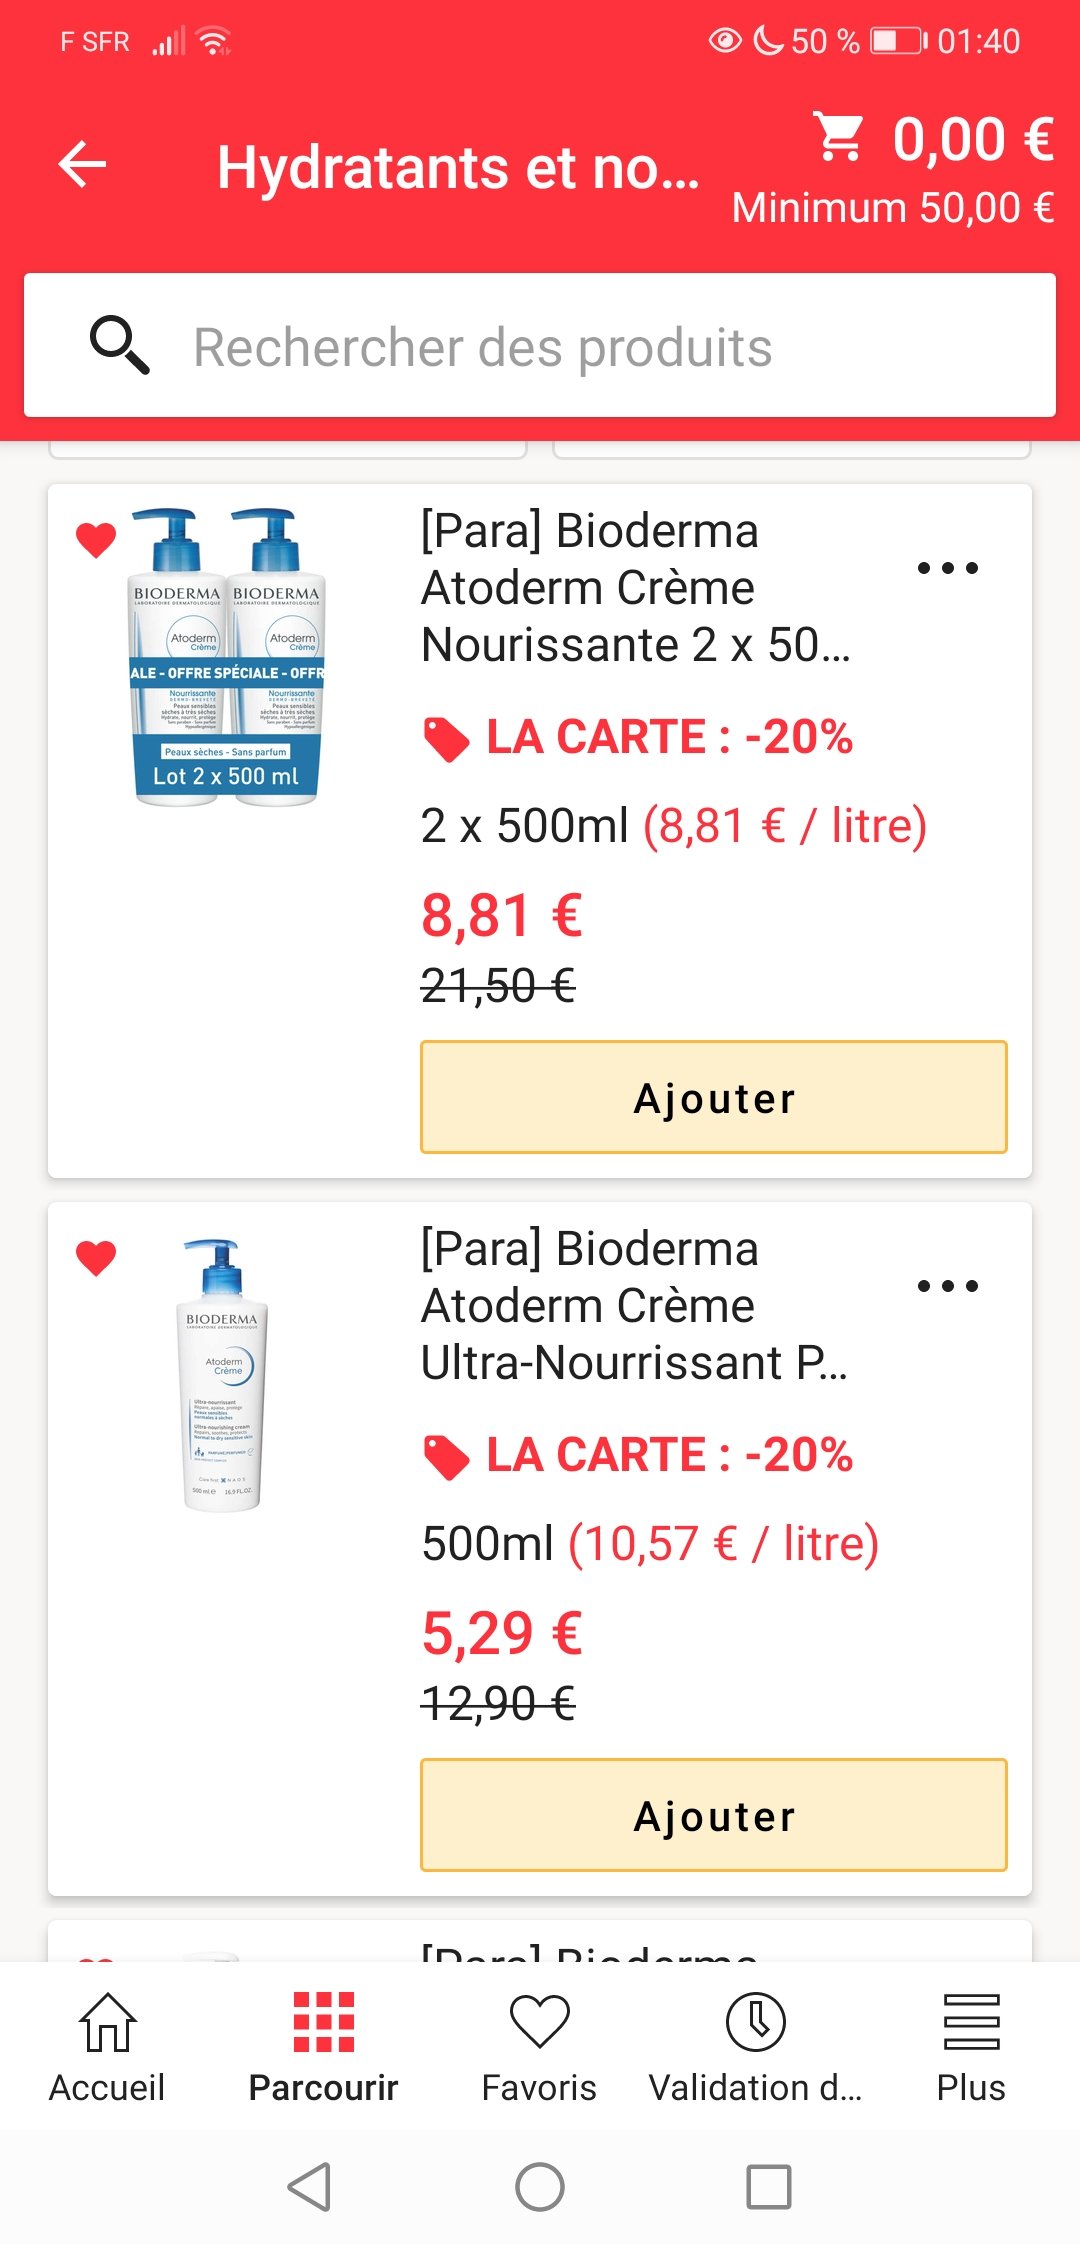View the single Atoderm Crème bottle image
Screen dimensions: 1080x2244
[222, 1376]
